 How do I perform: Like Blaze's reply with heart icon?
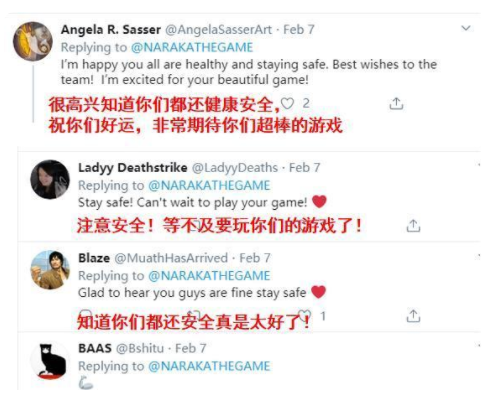304,315
